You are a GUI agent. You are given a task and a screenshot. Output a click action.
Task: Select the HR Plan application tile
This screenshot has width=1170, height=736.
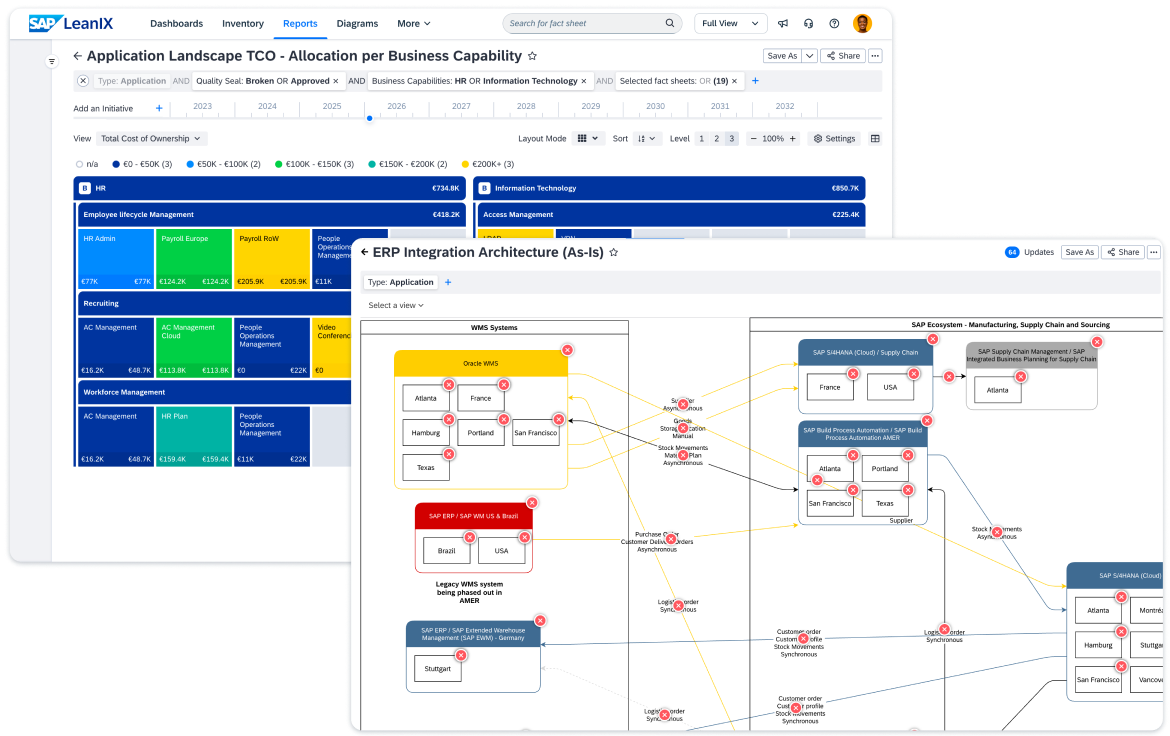point(193,436)
